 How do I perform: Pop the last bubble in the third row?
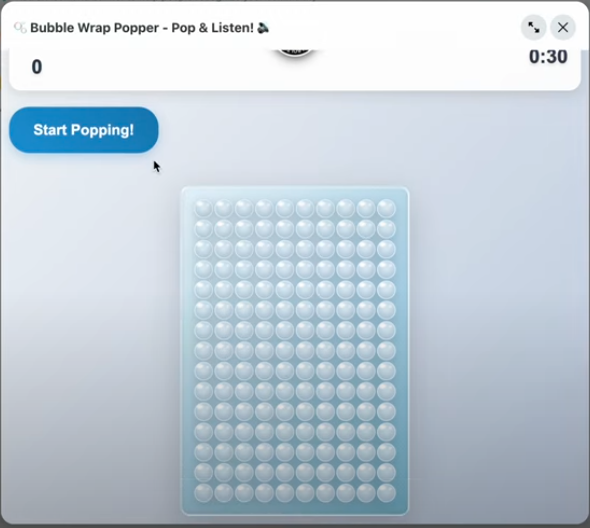[386, 249]
